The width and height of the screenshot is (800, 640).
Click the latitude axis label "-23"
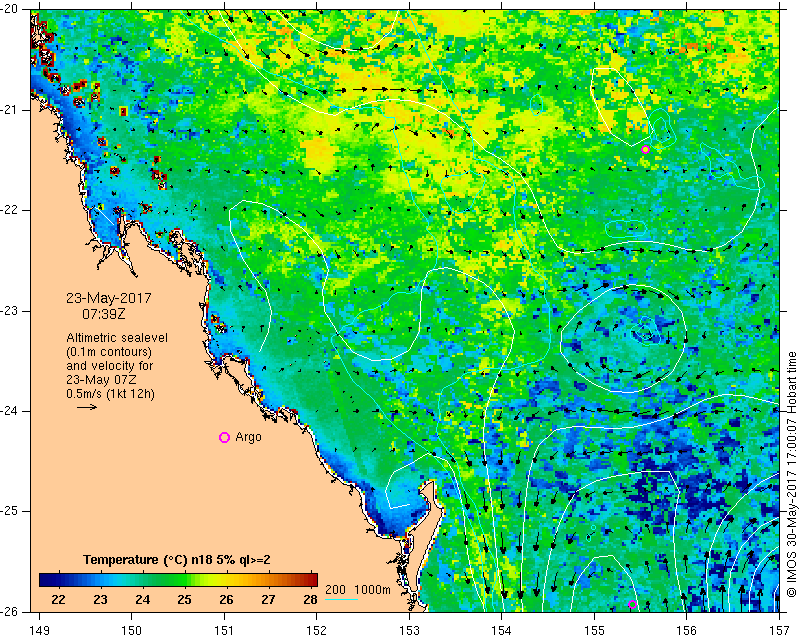(x=10, y=311)
